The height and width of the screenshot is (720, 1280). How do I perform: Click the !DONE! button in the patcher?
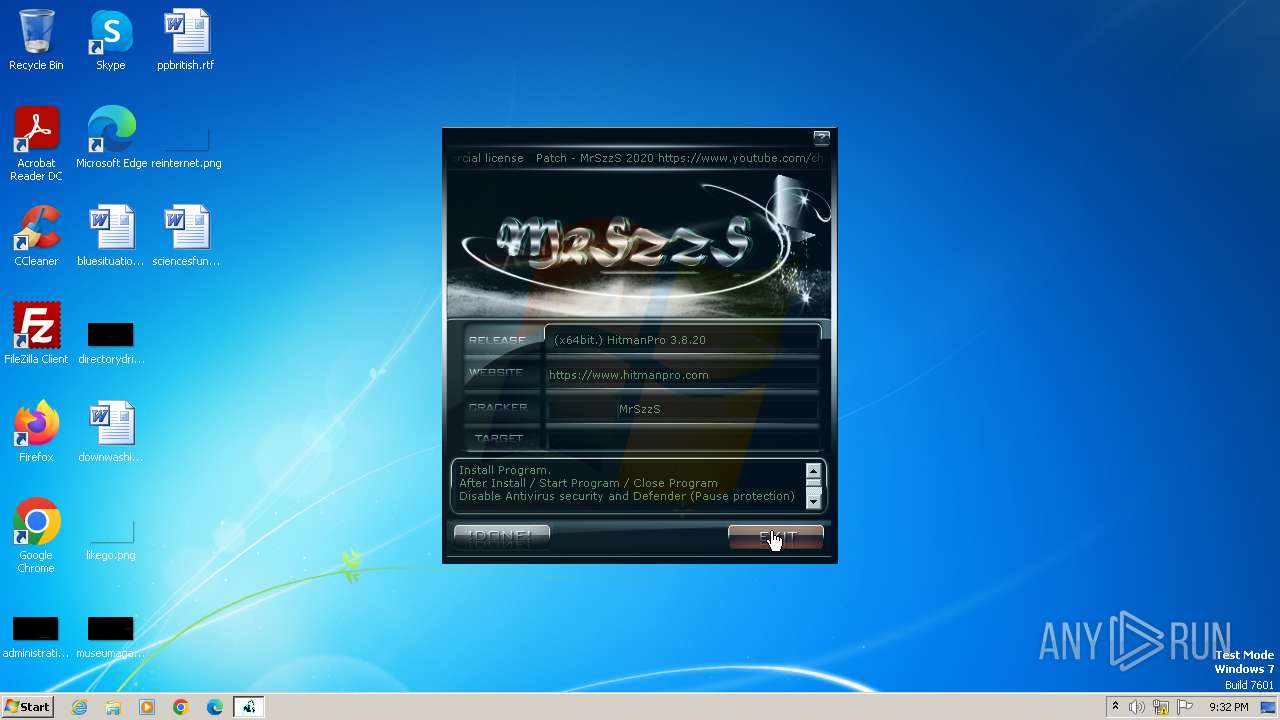coord(501,537)
